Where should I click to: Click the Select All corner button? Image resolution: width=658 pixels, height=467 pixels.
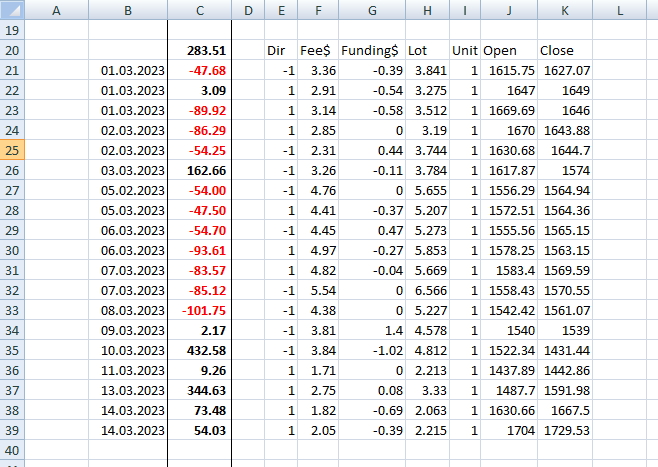12,10
